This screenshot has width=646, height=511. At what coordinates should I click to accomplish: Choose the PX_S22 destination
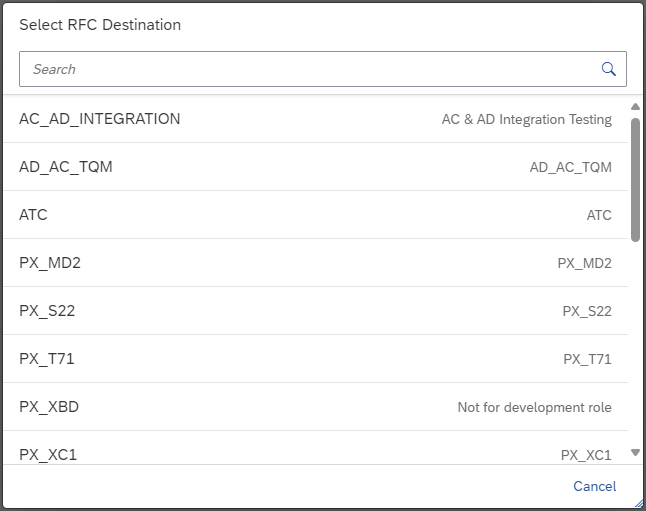coord(47,311)
